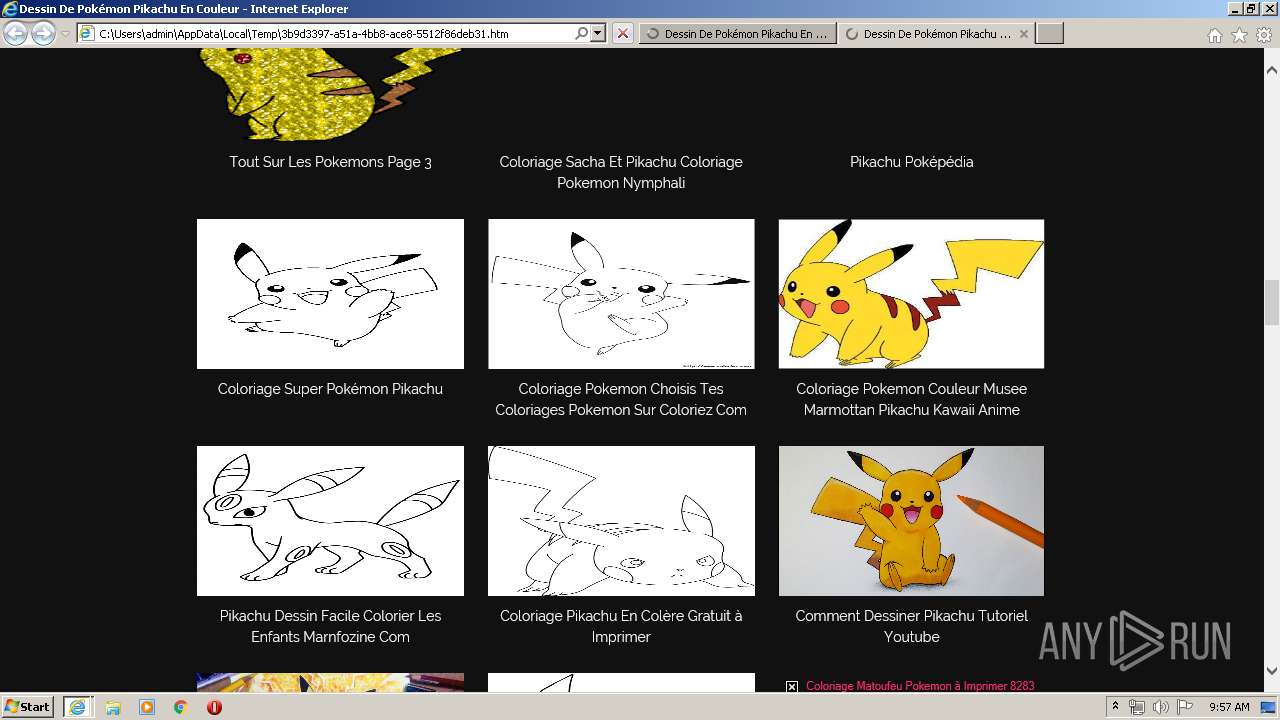Click the volume speaker tray icon

click(x=1161, y=707)
